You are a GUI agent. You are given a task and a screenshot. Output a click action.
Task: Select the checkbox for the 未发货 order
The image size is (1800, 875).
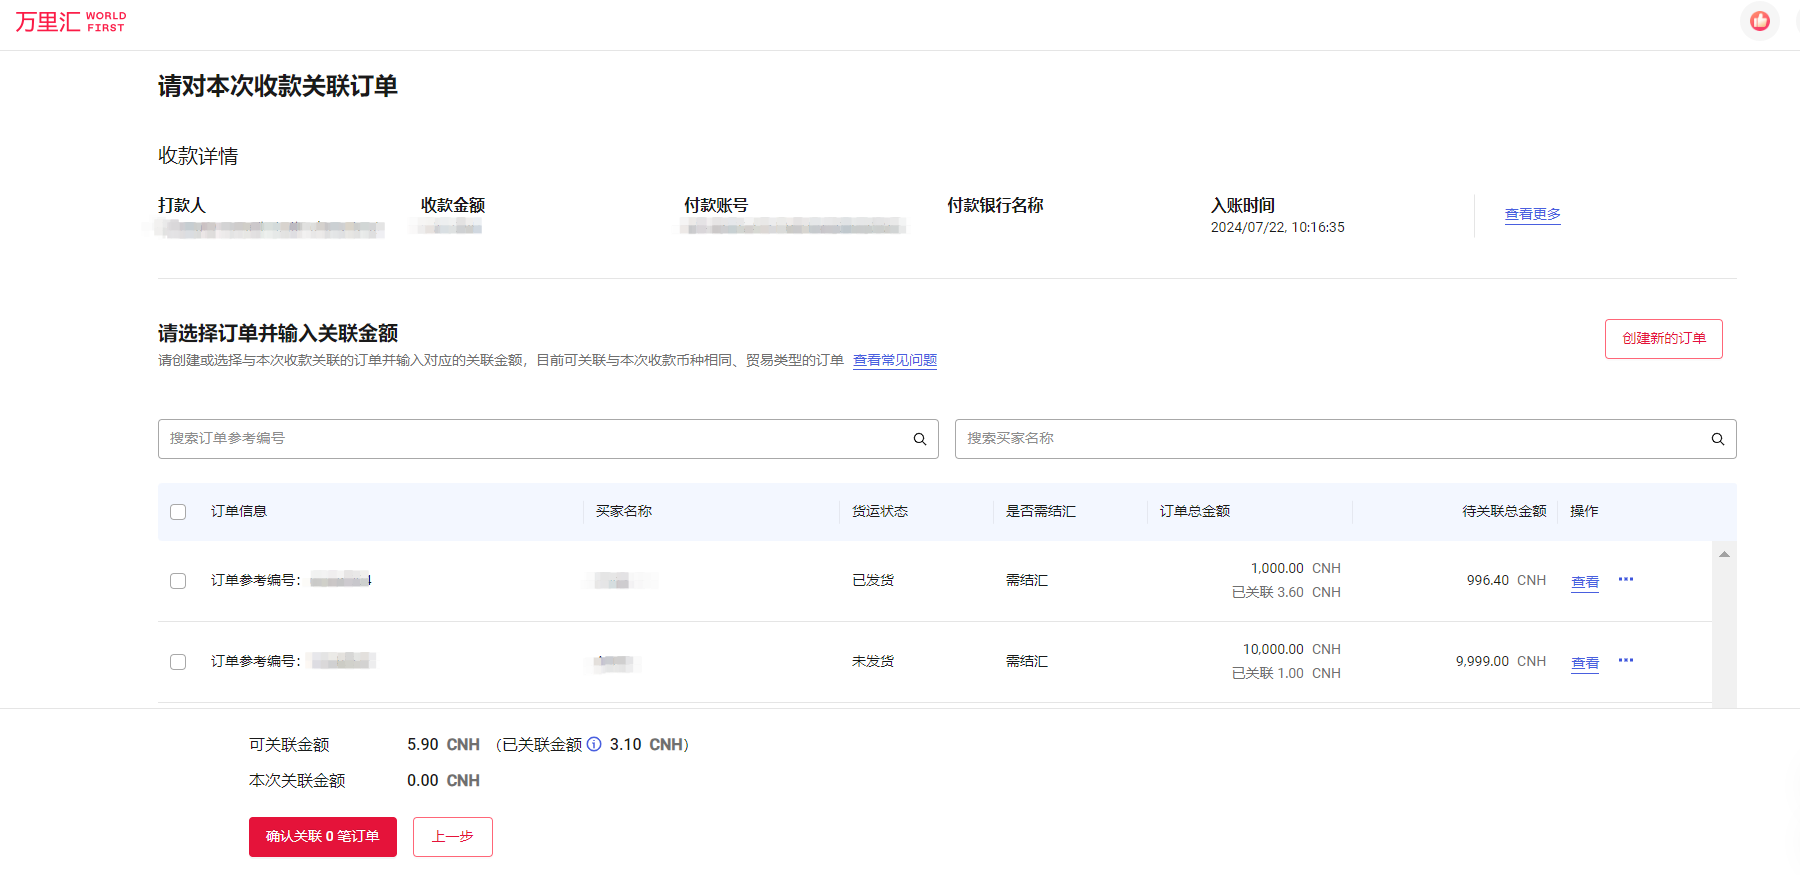178,662
